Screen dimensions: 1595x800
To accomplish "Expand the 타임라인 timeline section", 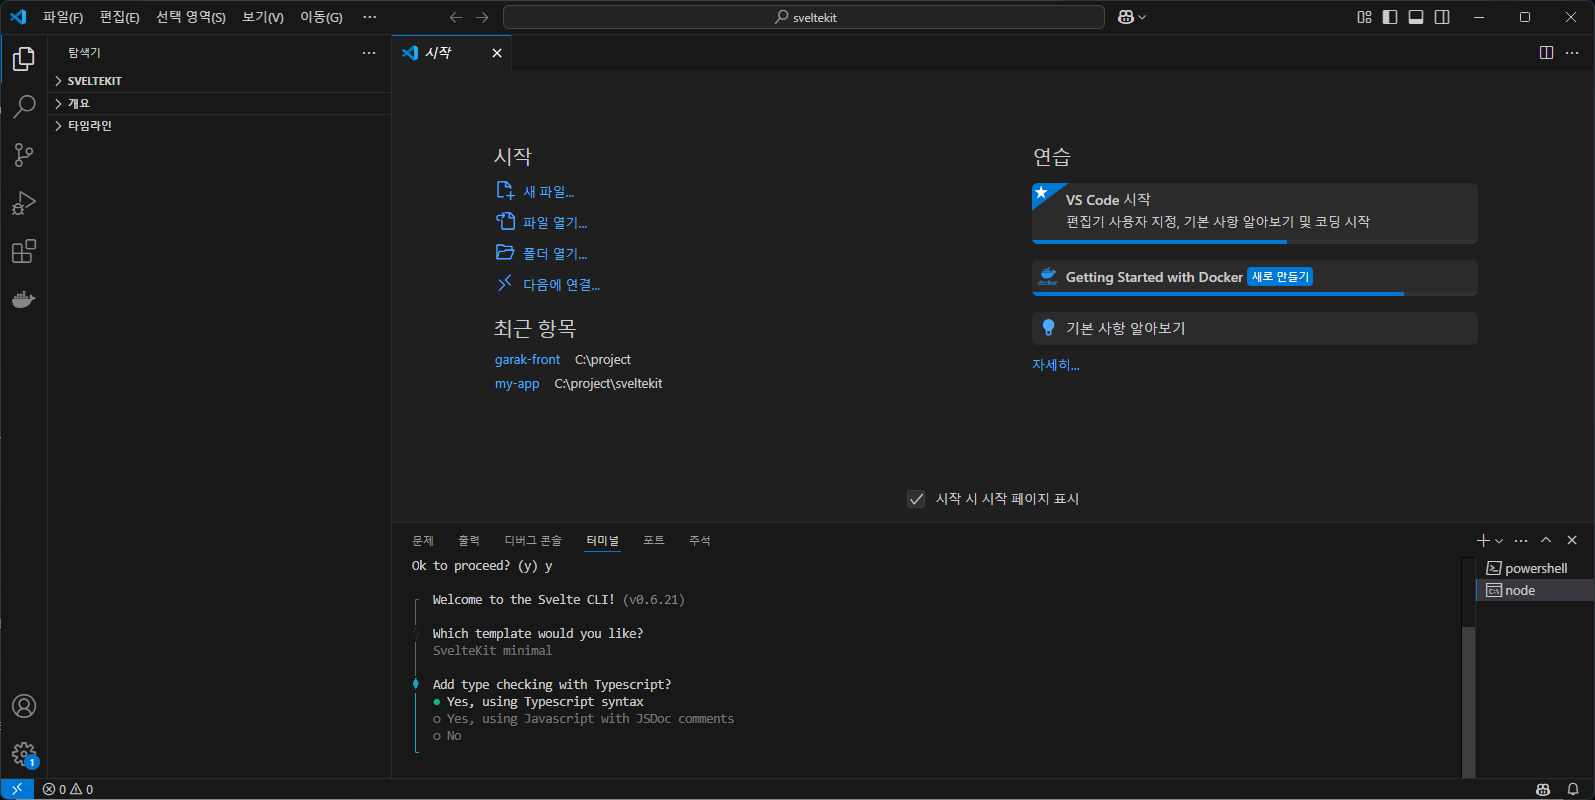I will 221,126.
